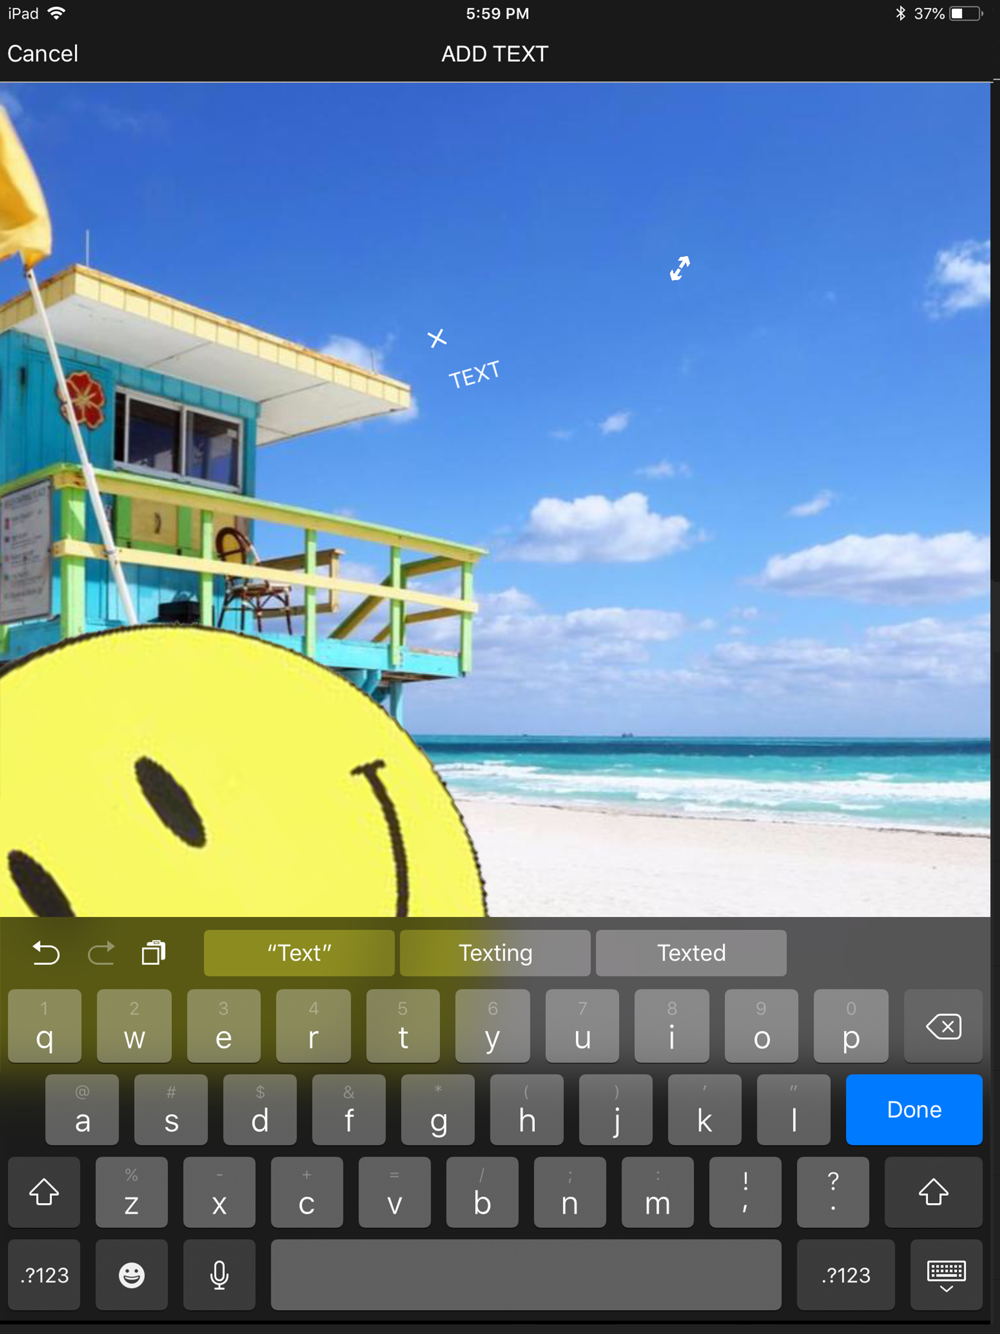This screenshot has width=1000, height=1334.
Task: Tap the k key
Action: click(x=705, y=1110)
